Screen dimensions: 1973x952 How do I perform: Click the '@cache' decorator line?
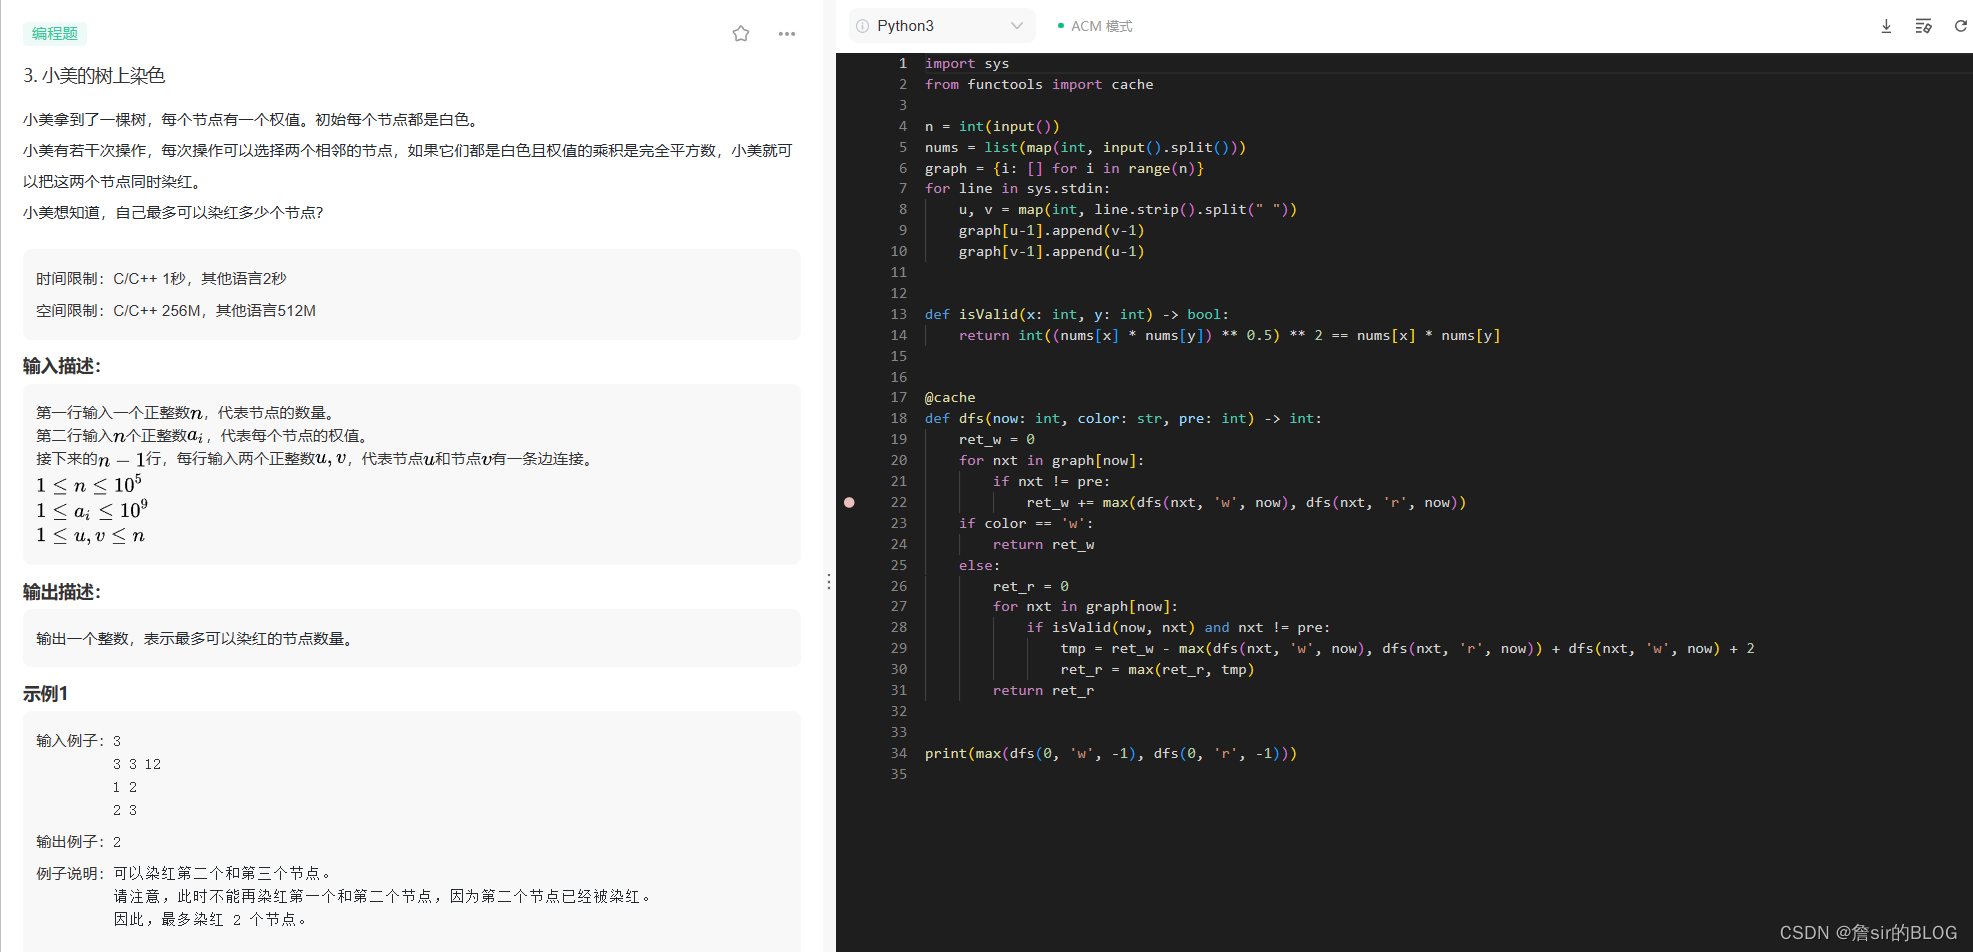click(x=950, y=397)
